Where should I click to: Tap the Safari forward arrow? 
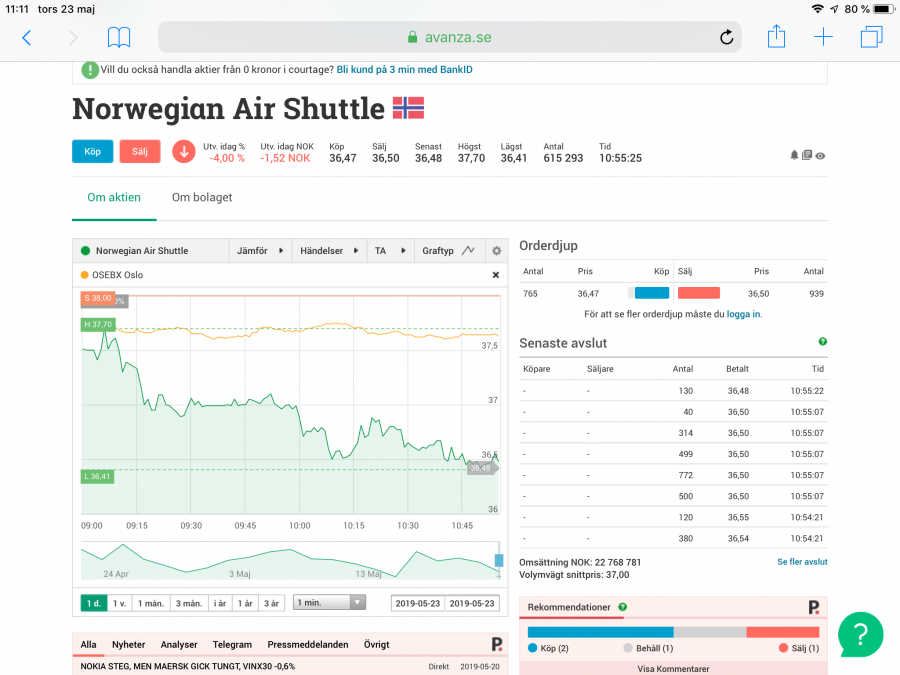coord(73,38)
